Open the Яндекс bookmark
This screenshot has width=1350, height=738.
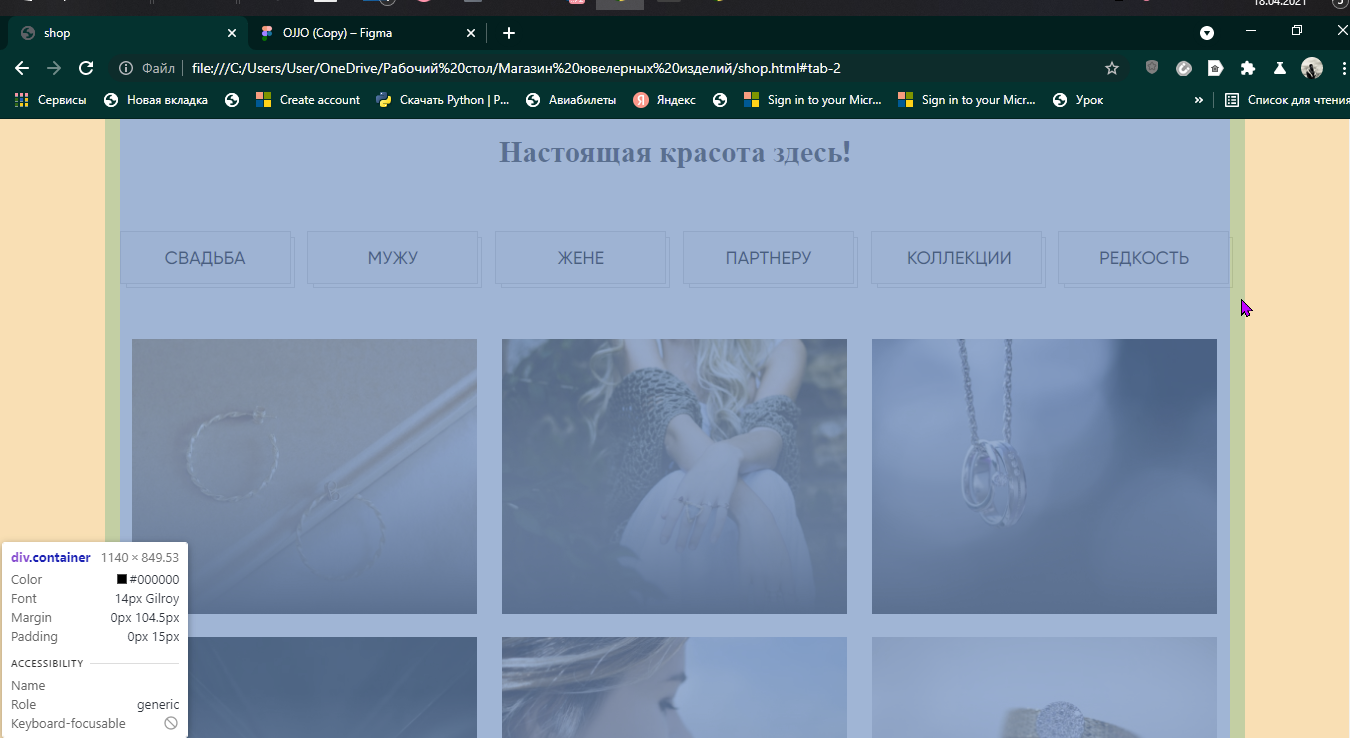[x=665, y=100]
